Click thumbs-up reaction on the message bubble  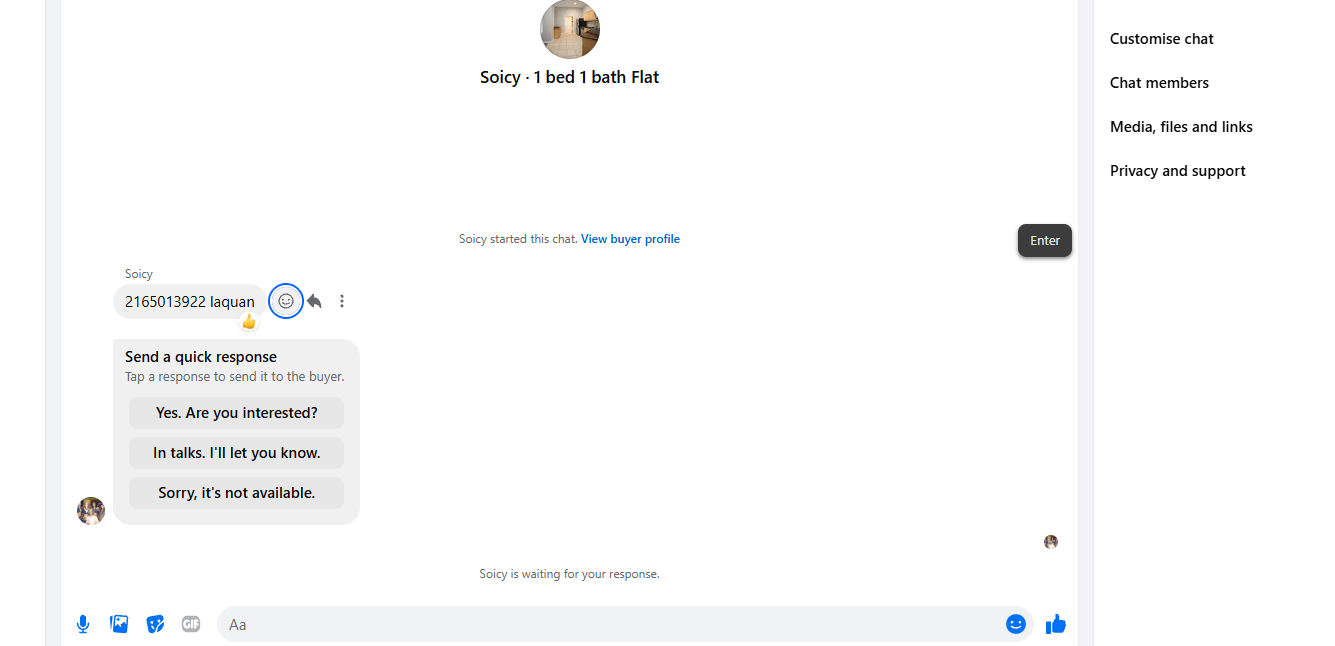[x=249, y=322]
